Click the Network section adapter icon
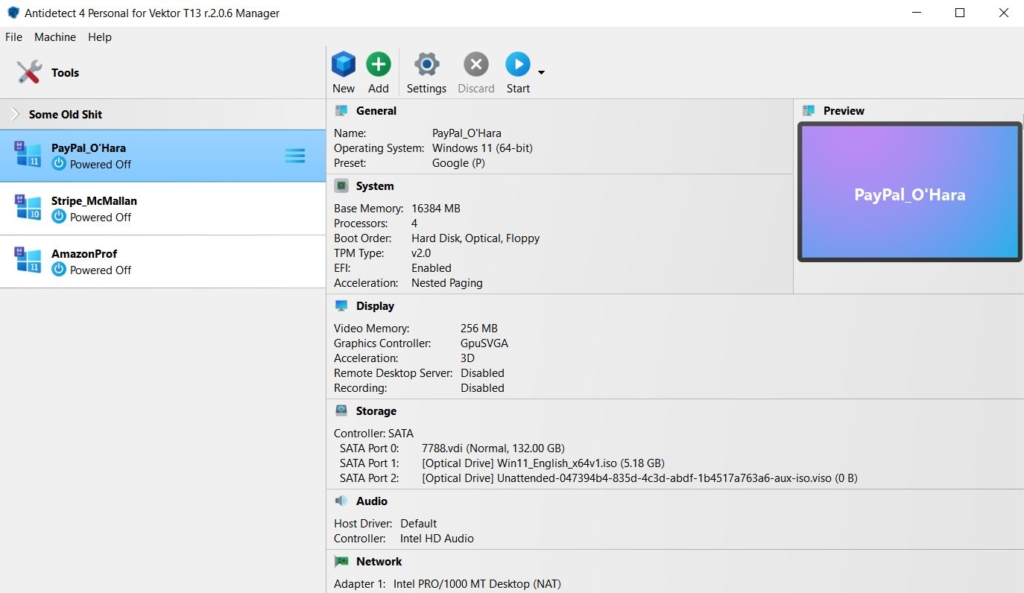1024x593 pixels. pyautogui.click(x=342, y=562)
